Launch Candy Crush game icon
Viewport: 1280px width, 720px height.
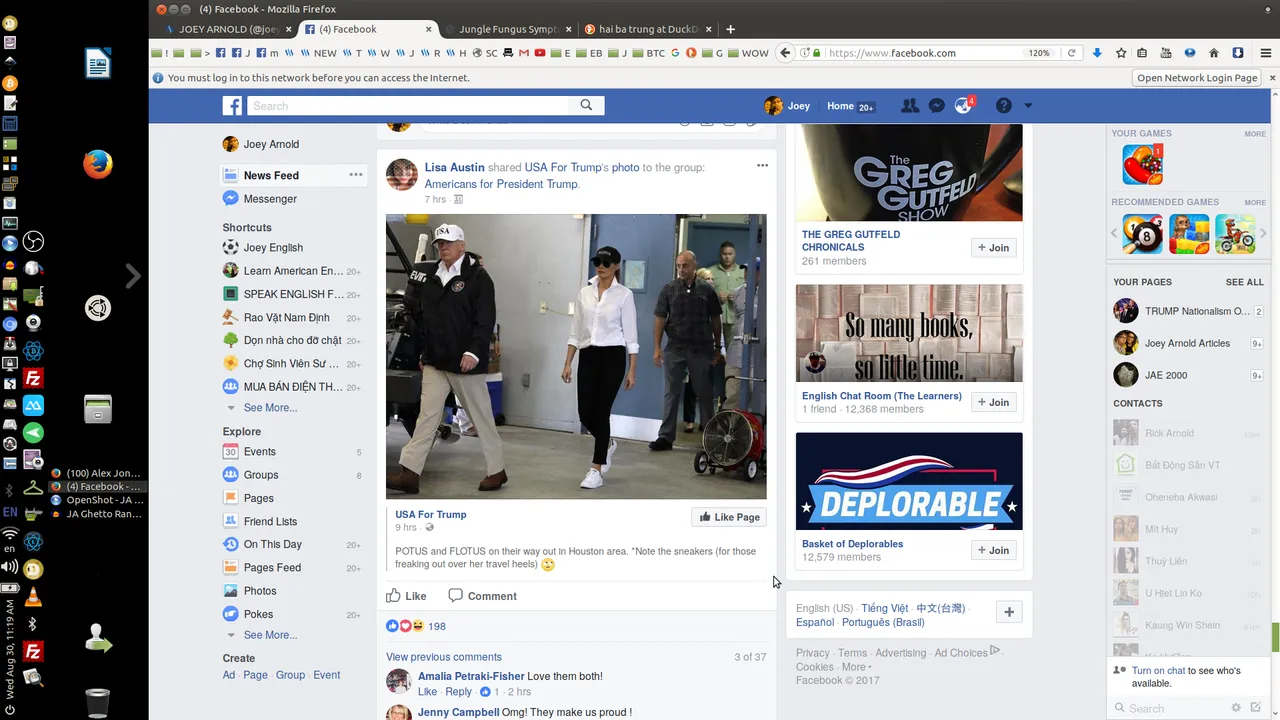[x=1142, y=164]
